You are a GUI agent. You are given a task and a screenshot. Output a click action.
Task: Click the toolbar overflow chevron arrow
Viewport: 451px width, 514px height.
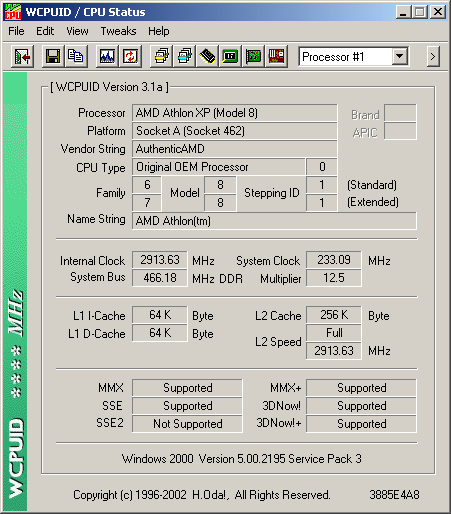433,57
